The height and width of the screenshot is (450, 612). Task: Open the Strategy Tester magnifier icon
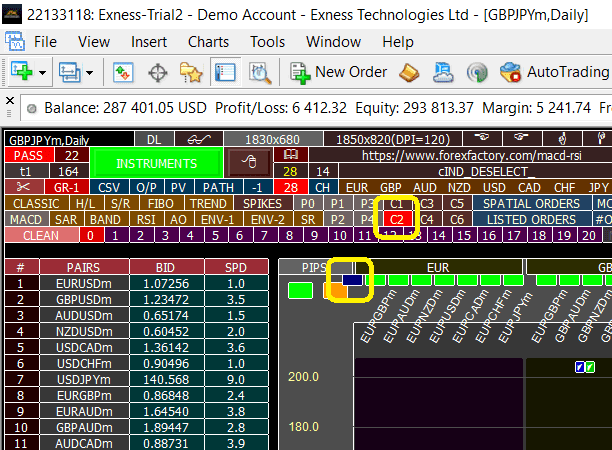260,73
